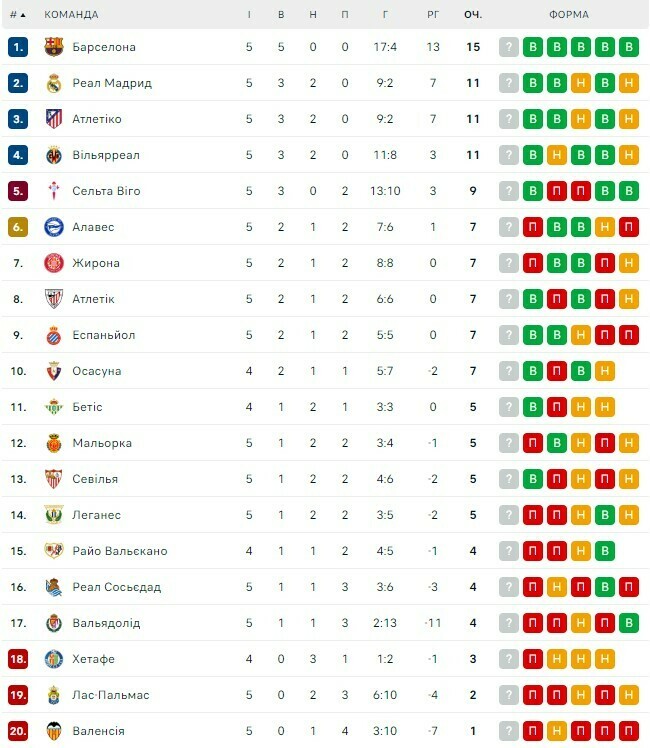Viewport: 650px width, 748px height.
Task: Click the Barcelona club crest icon
Action: click(54, 47)
